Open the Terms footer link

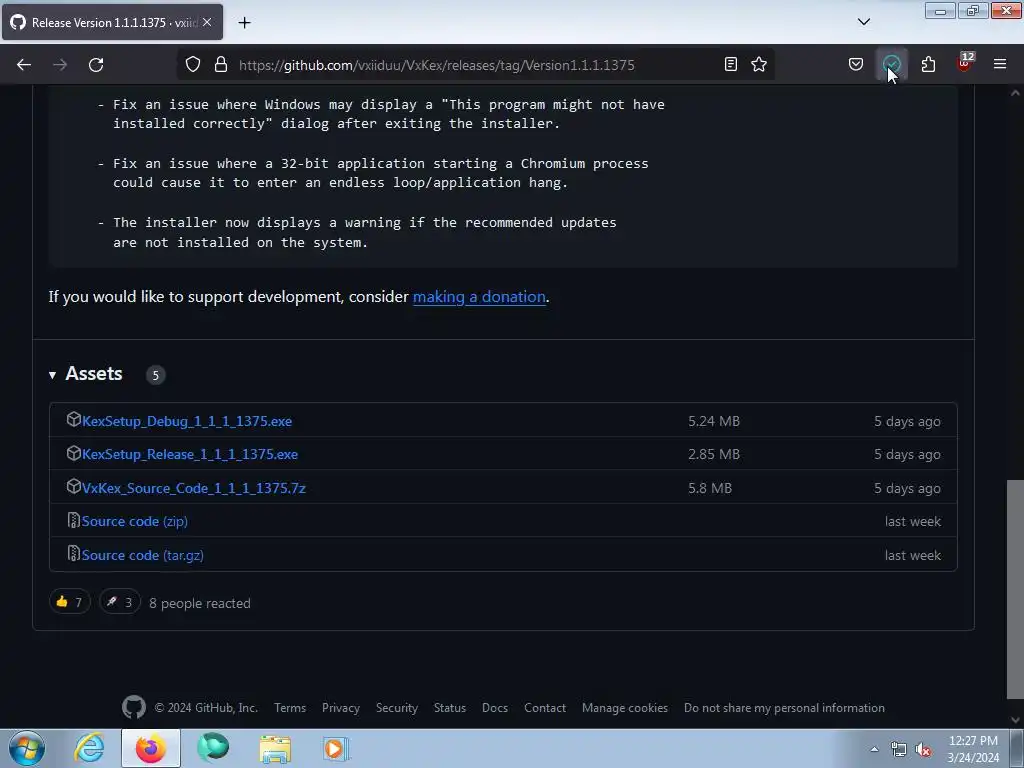290,708
